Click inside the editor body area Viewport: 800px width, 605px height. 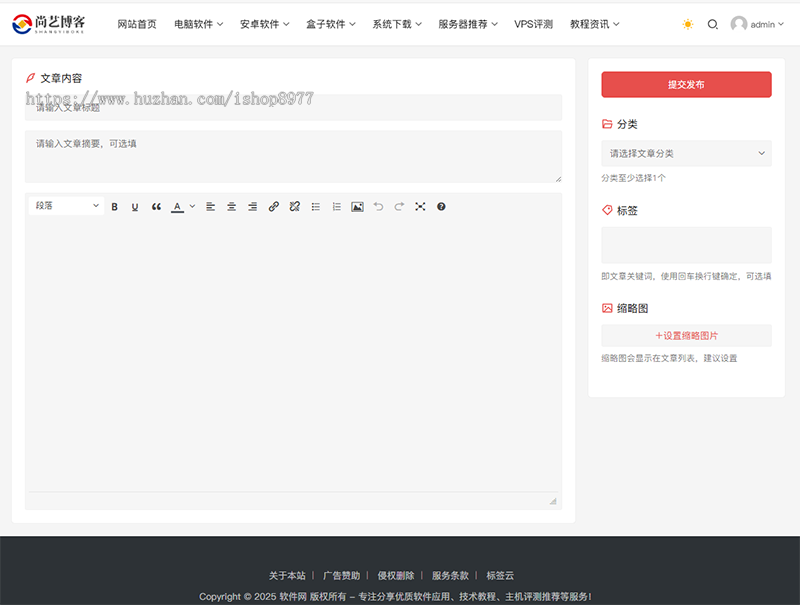tap(293, 355)
